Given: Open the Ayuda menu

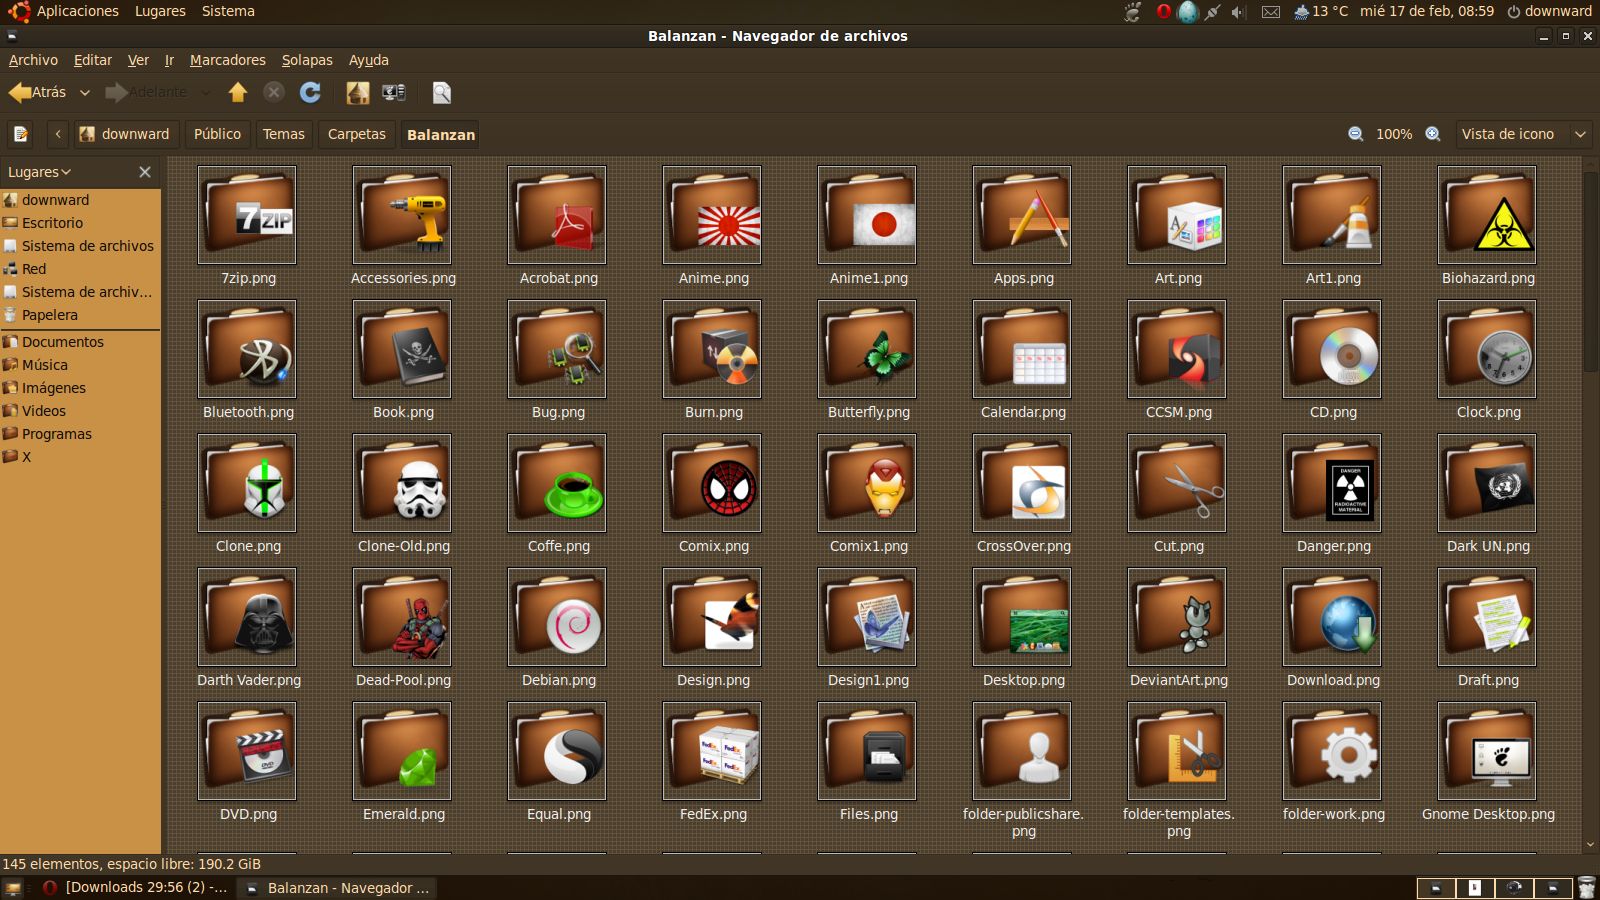Looking at the screenshot, I should coord(368,60).
